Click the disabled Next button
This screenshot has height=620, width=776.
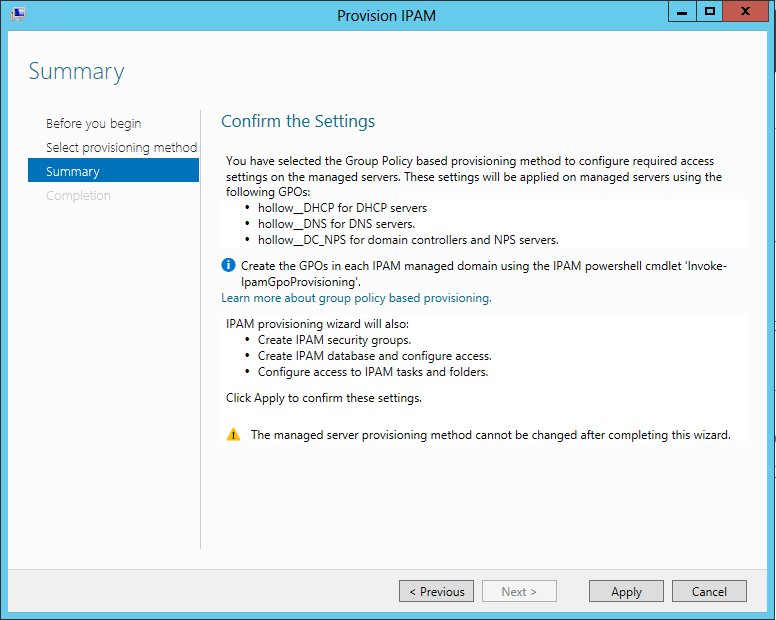(519, 591)
